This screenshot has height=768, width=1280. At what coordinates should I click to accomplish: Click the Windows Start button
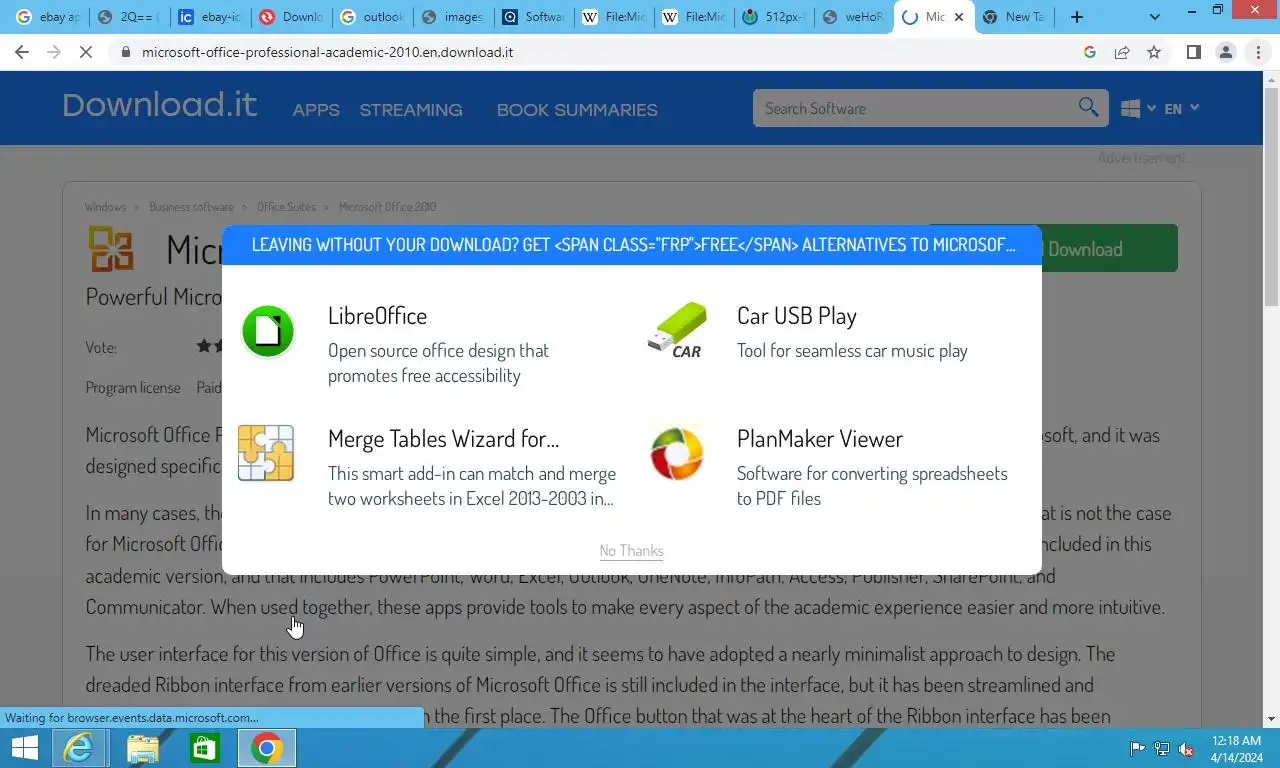point(24,748)
